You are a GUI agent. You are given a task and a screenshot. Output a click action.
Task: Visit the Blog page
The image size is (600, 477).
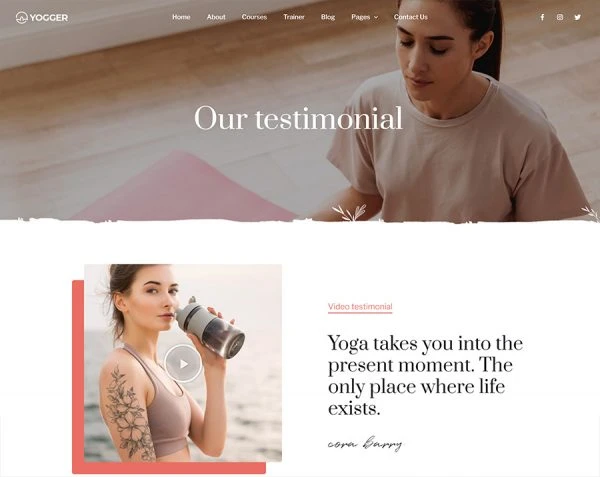pyautogui.click(x=328, y=17)
